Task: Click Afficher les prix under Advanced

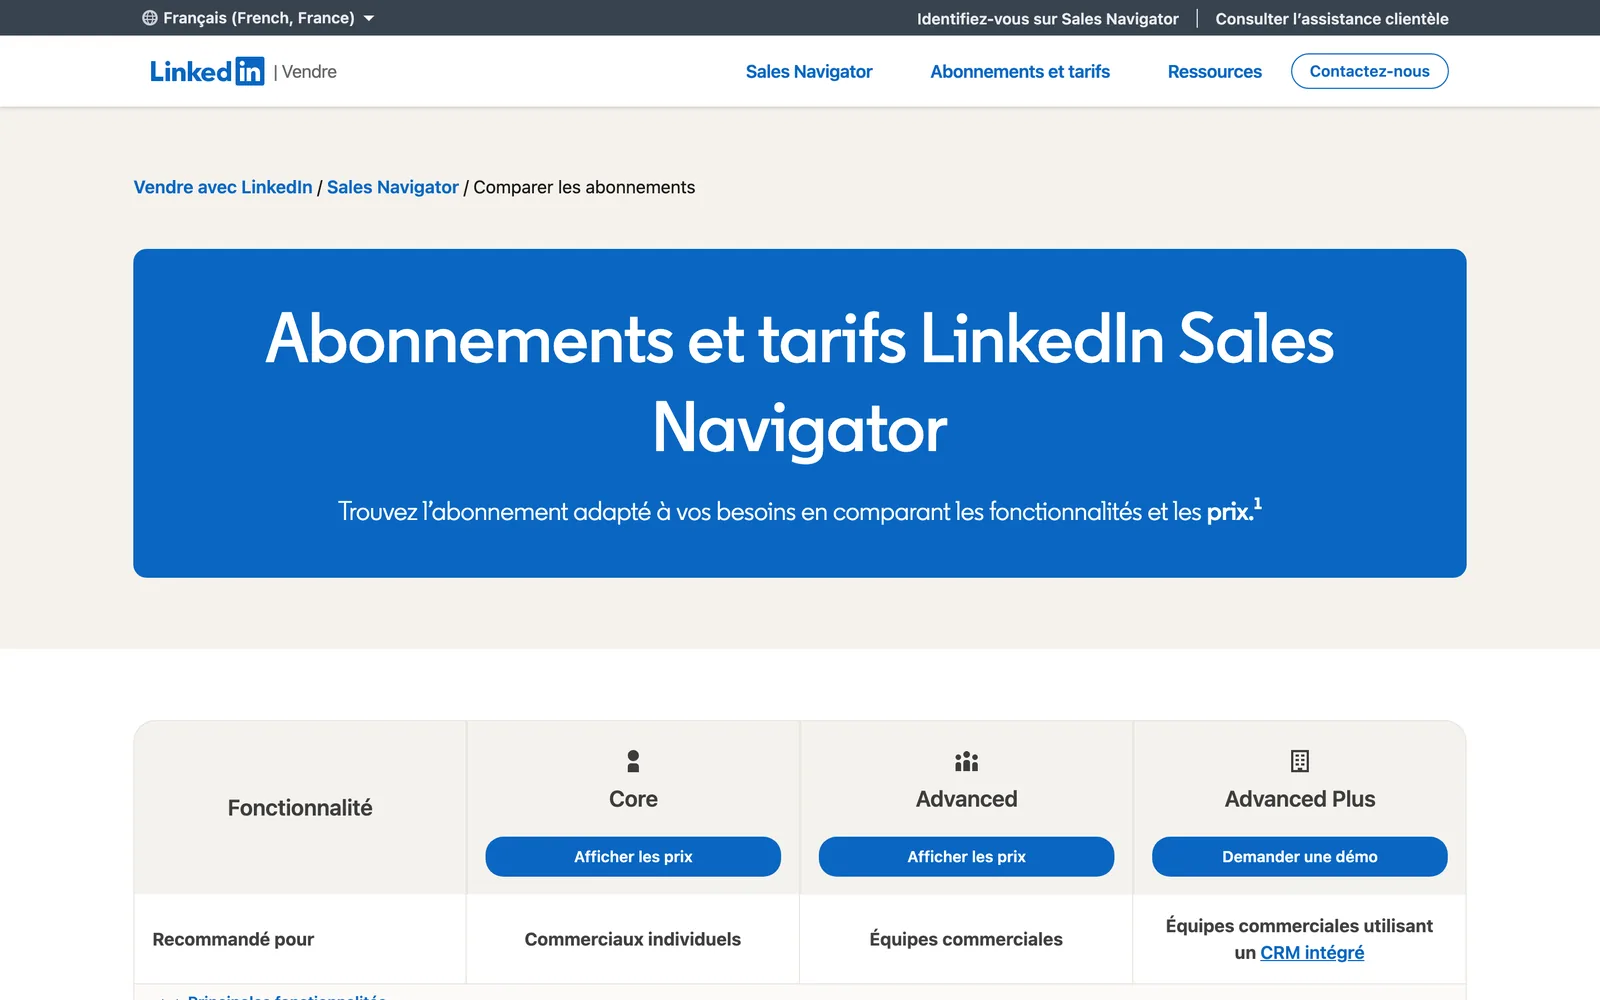Action: (966, 857)
